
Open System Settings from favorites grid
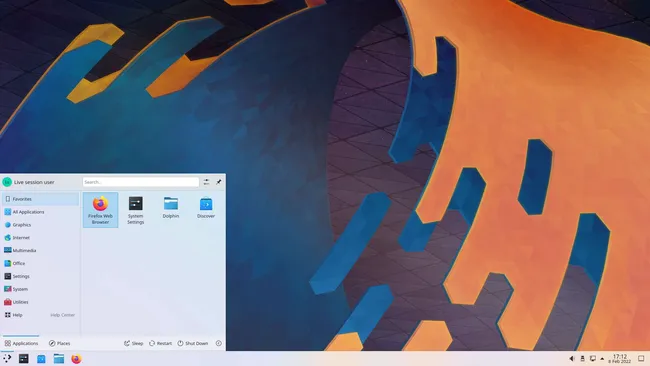(136, 210)
